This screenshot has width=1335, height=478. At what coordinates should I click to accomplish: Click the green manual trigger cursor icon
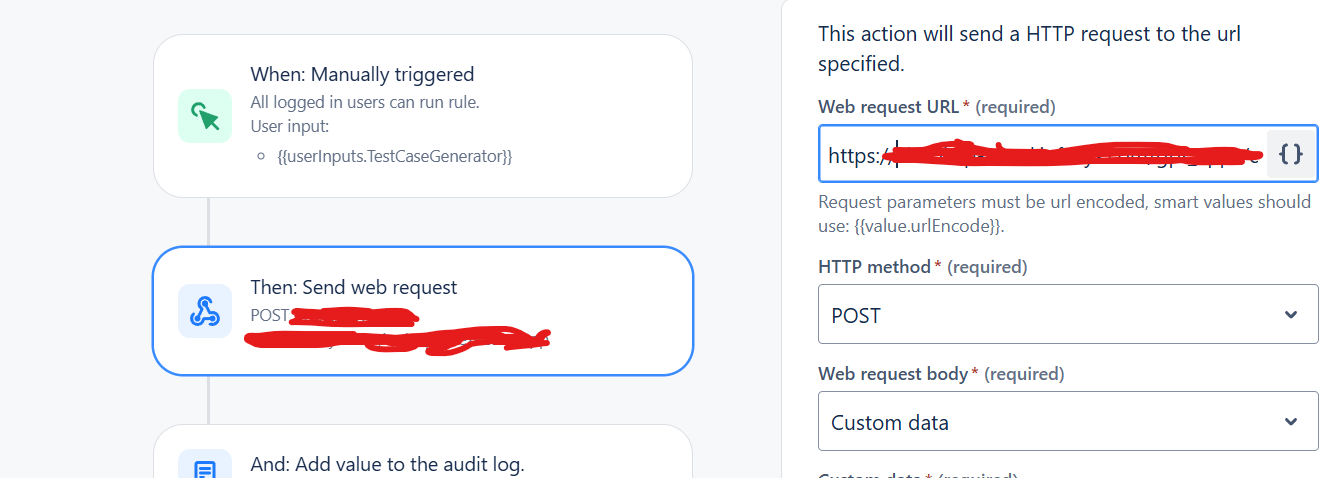point(205,116)
